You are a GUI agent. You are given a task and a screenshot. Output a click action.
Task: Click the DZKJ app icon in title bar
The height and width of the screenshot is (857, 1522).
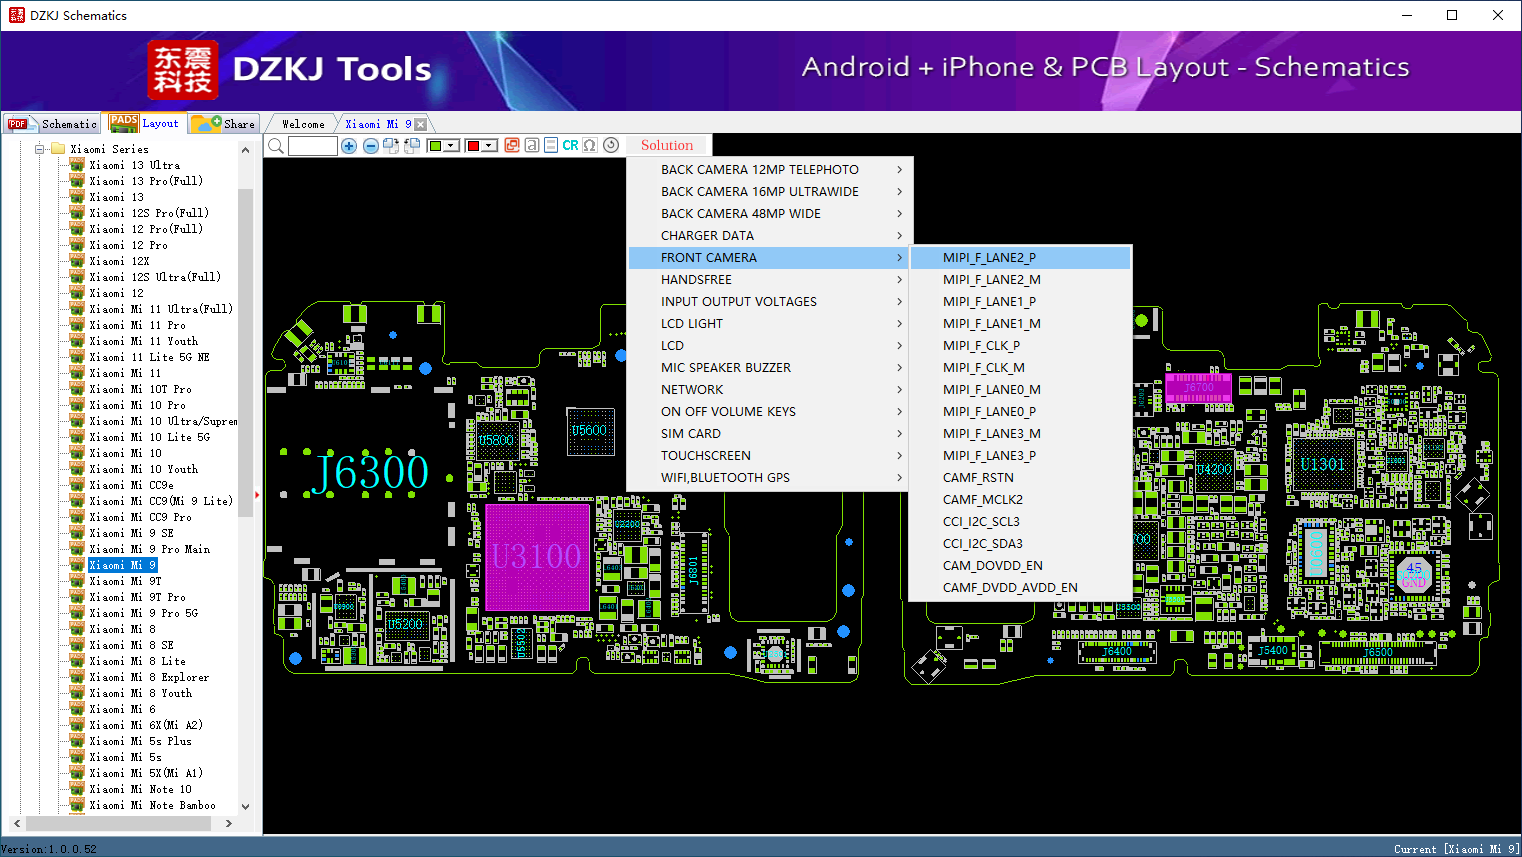click(16, 15)
